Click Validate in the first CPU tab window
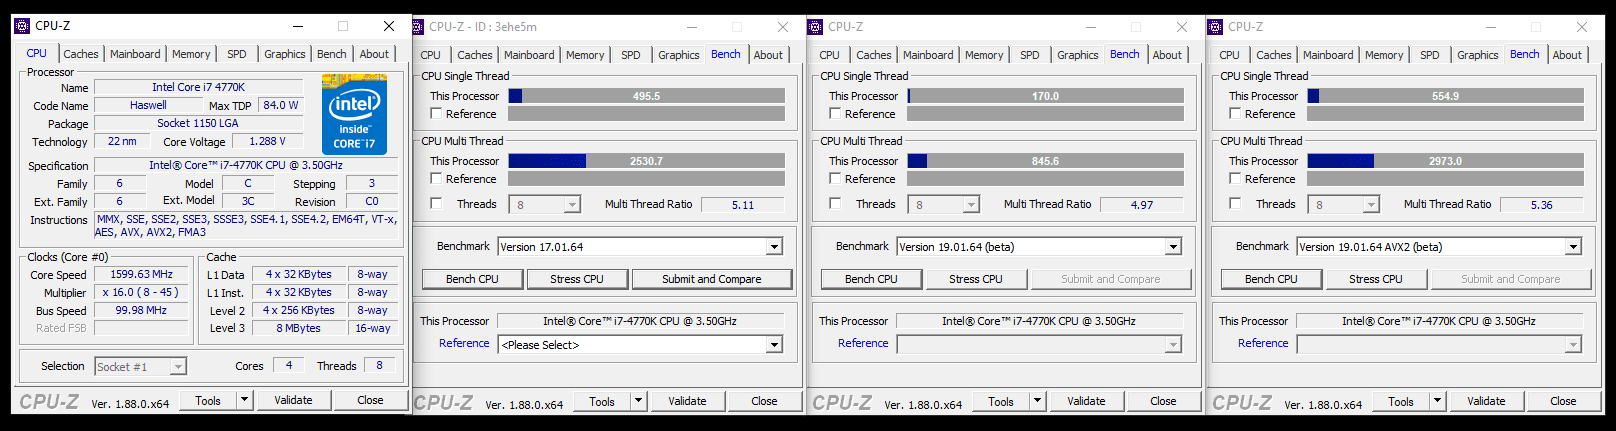Image resolution: width=1616 pixels, height=431 pixels. pyautogui.click(x=293, y=400)
